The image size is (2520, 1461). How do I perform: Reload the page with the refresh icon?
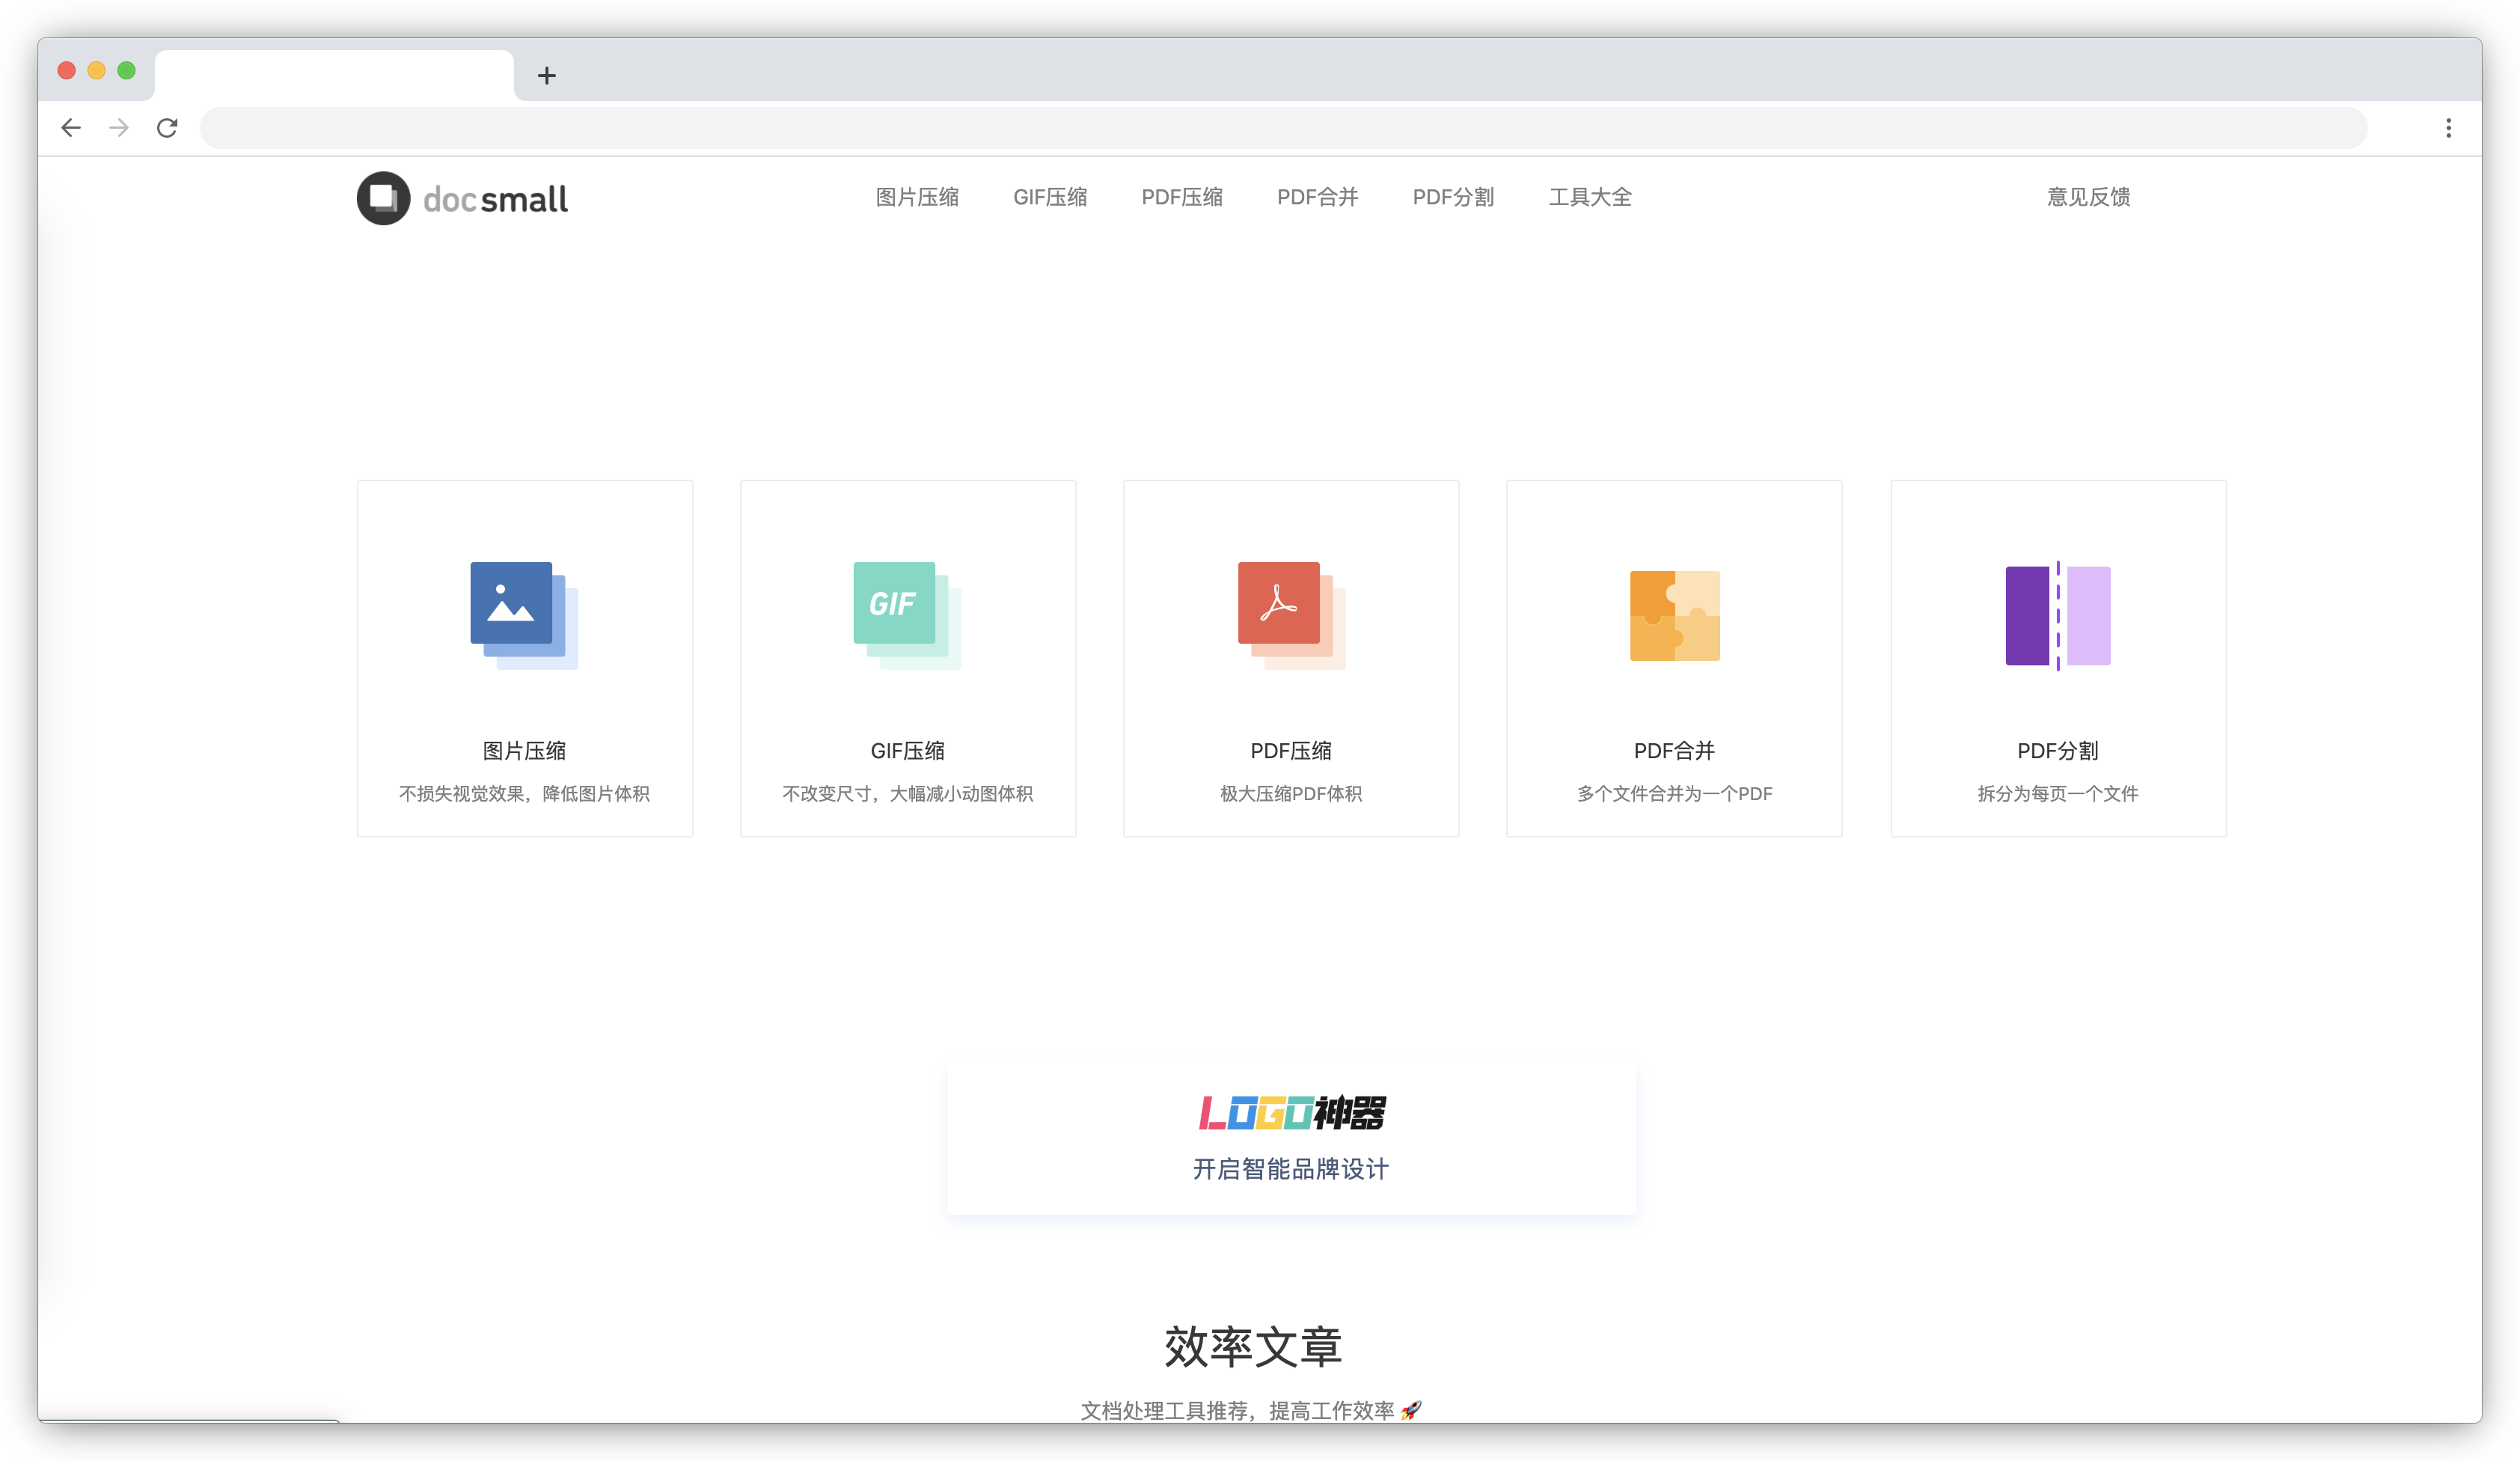pos(167,128)
